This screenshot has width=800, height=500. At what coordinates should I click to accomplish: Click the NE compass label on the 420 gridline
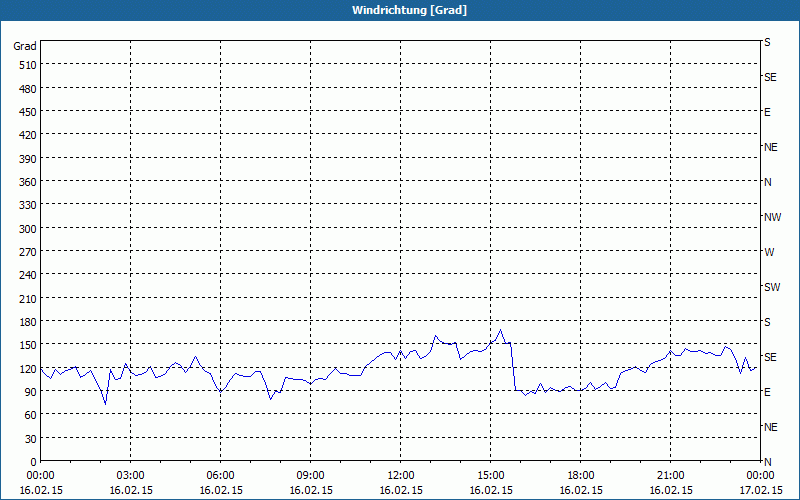[x=770, y=147]
